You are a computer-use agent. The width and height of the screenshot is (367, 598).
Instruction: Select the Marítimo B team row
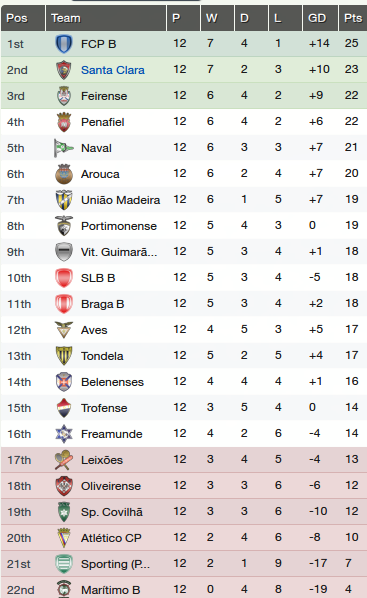(184, 590)
